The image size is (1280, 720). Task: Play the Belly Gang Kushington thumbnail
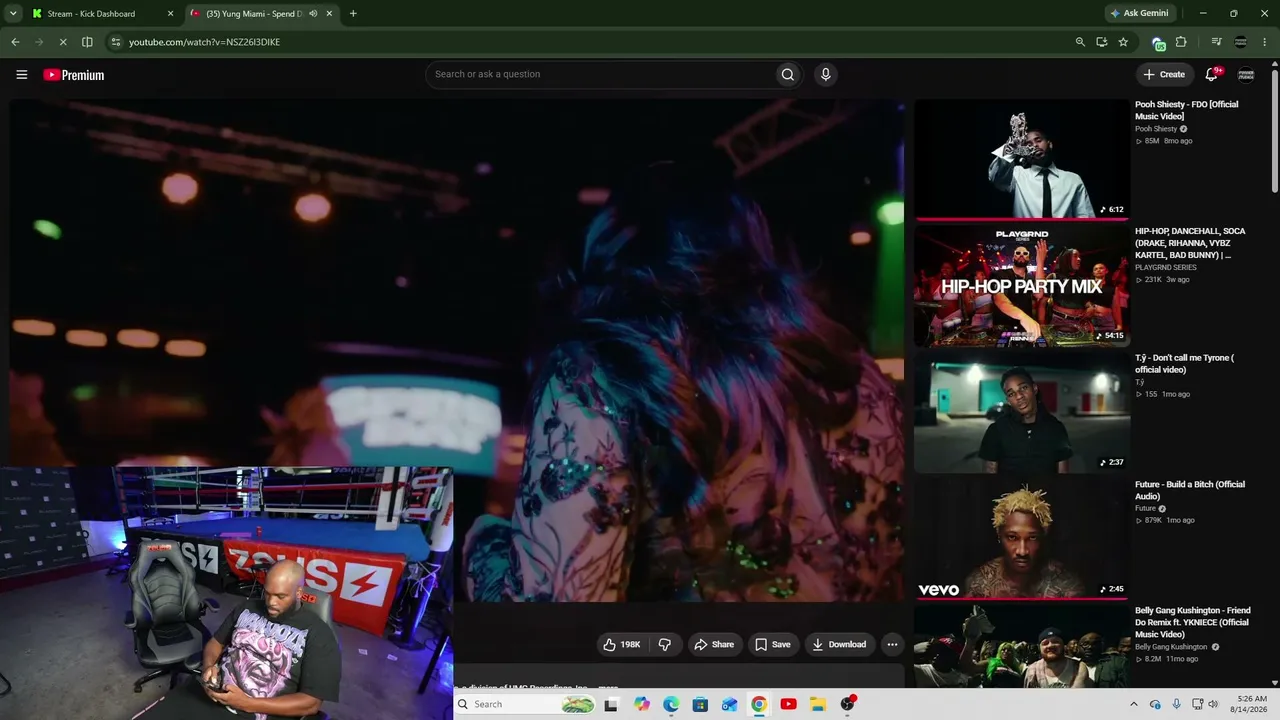click(1022, 647)
